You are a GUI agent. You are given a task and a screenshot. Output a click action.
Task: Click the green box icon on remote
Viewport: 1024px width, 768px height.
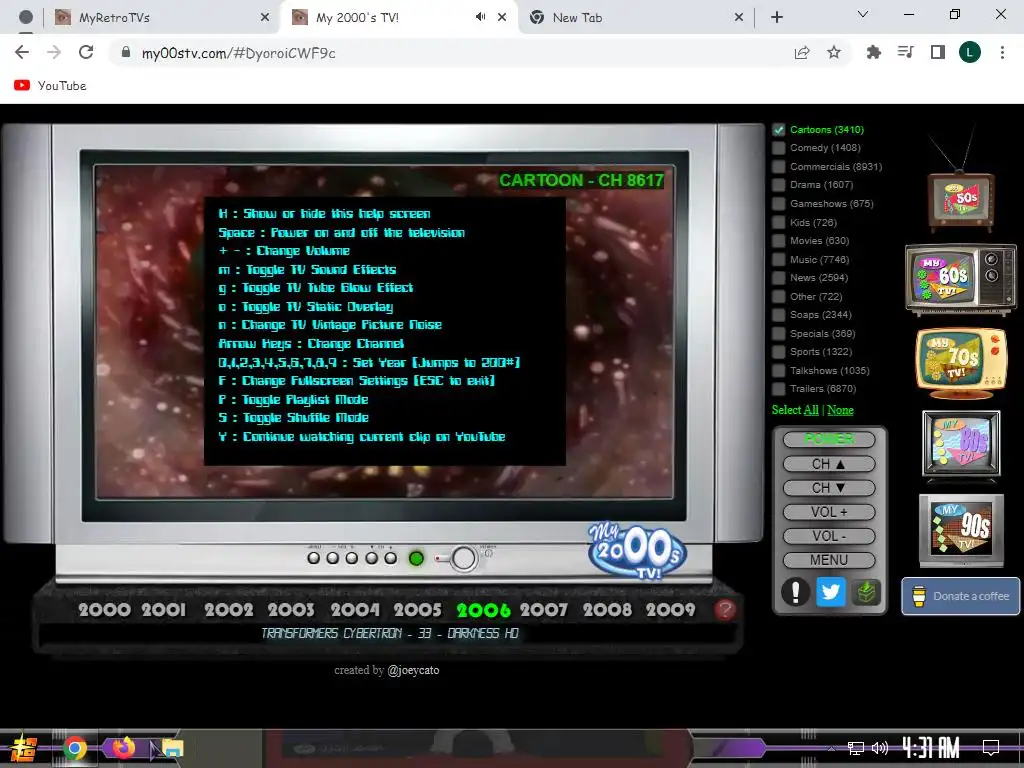[x=866, y=592]
